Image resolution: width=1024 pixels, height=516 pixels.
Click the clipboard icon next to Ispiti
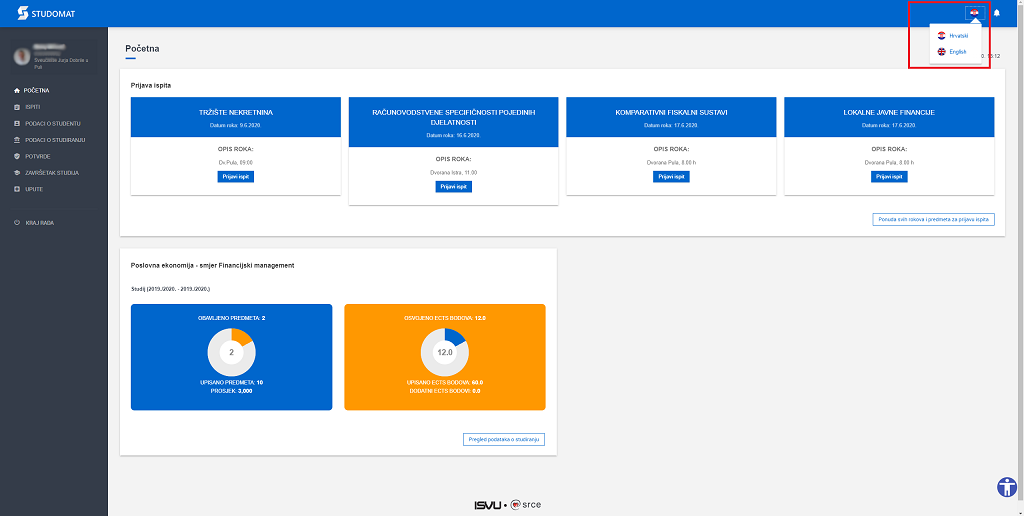point(16,107)
